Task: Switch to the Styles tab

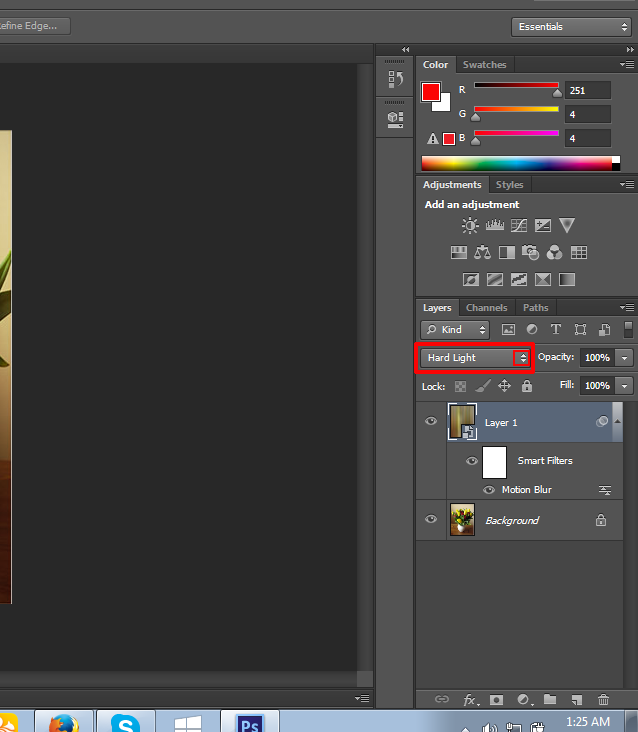Action: pyautogui.click(x=509, y=184)
